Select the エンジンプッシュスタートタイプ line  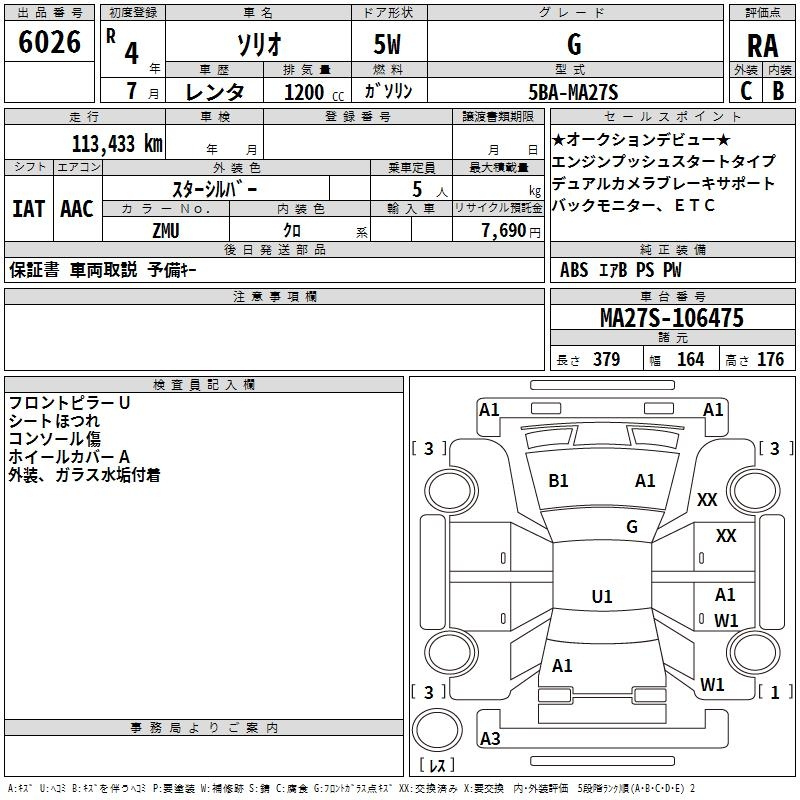click(x=663, y=161)
